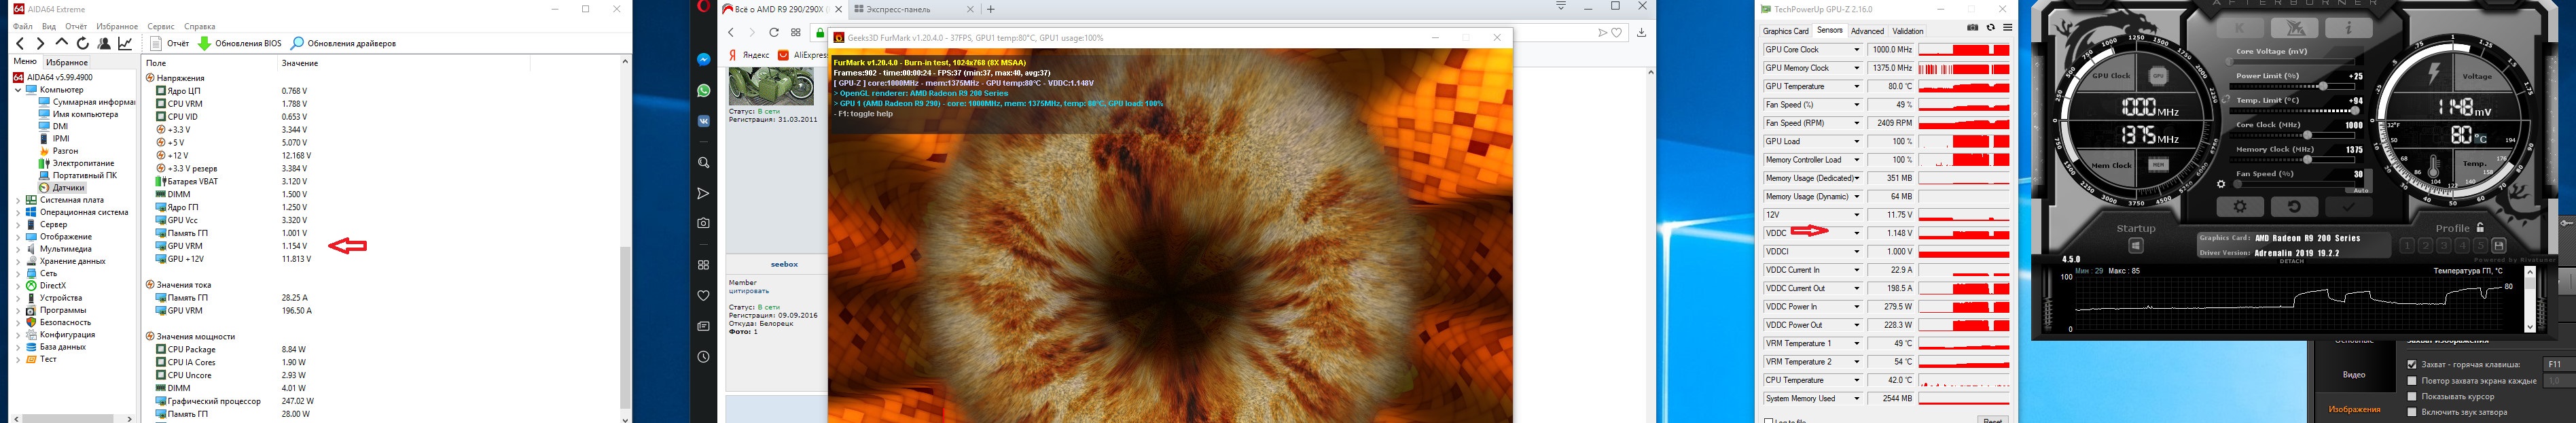Viewport: 2576px width, 423px height.
Task: Expand the DirectX tree node
Action: point(18,286)
